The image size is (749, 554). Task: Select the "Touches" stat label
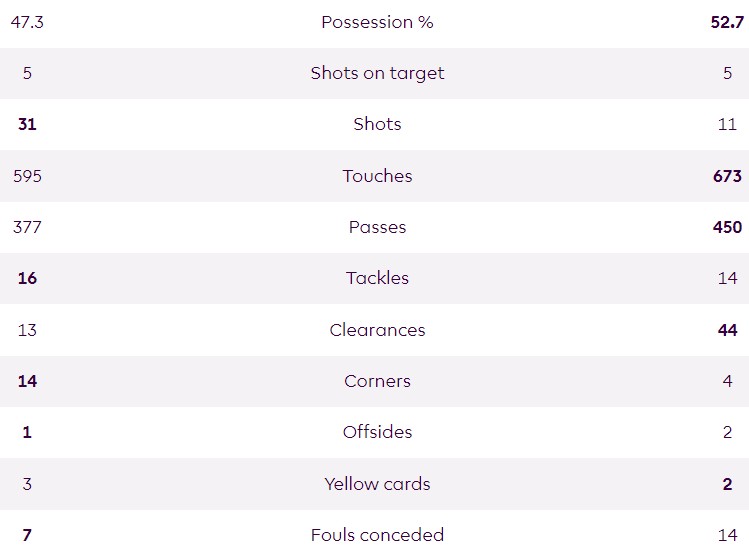(377, 176)
